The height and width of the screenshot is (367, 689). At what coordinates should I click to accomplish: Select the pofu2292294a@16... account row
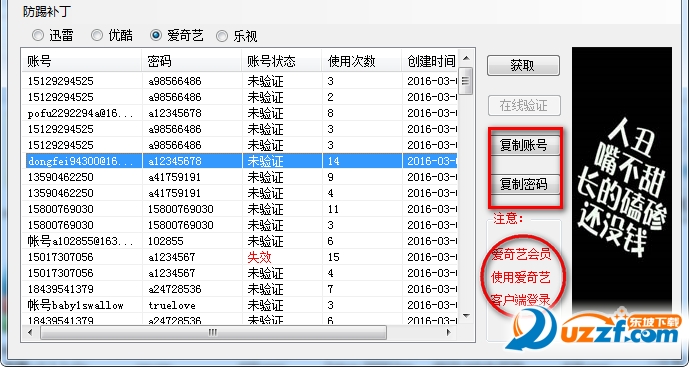[239, 113]
